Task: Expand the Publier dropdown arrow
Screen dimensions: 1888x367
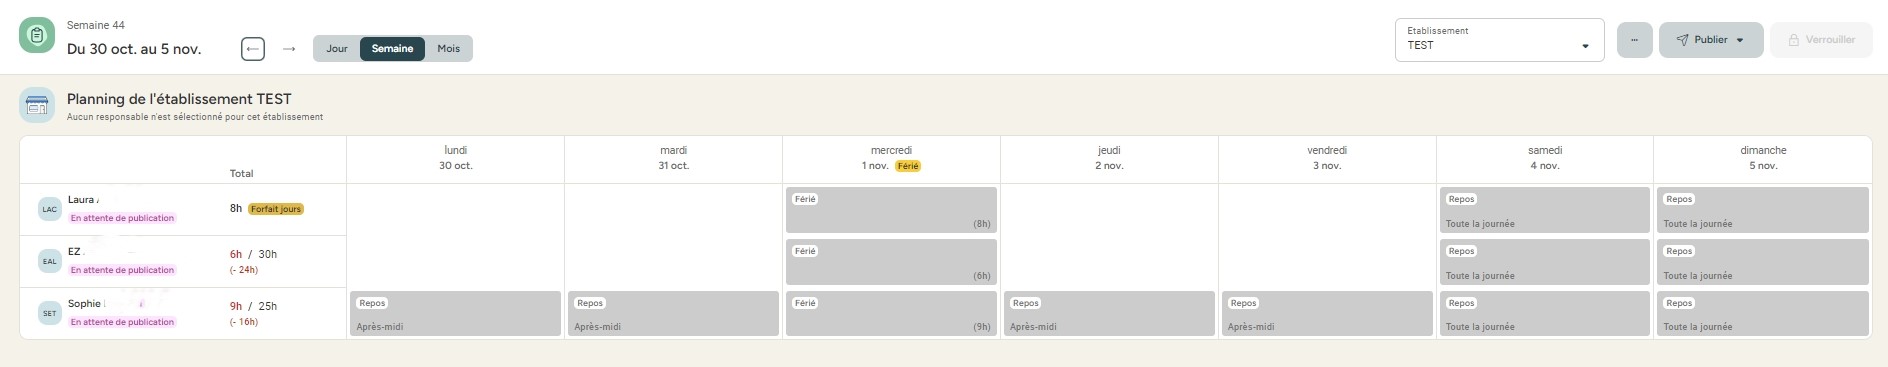Action: click(1740, 40)
